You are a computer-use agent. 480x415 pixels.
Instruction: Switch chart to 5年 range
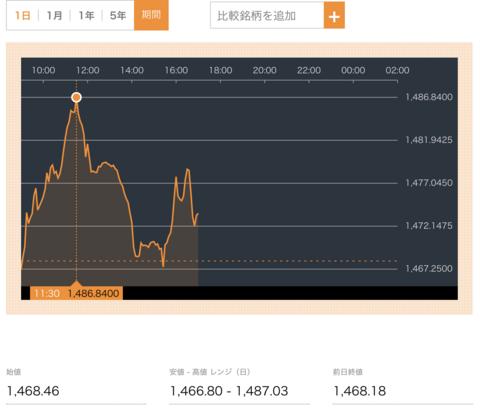pyautogui.click(x=118, y=15)
